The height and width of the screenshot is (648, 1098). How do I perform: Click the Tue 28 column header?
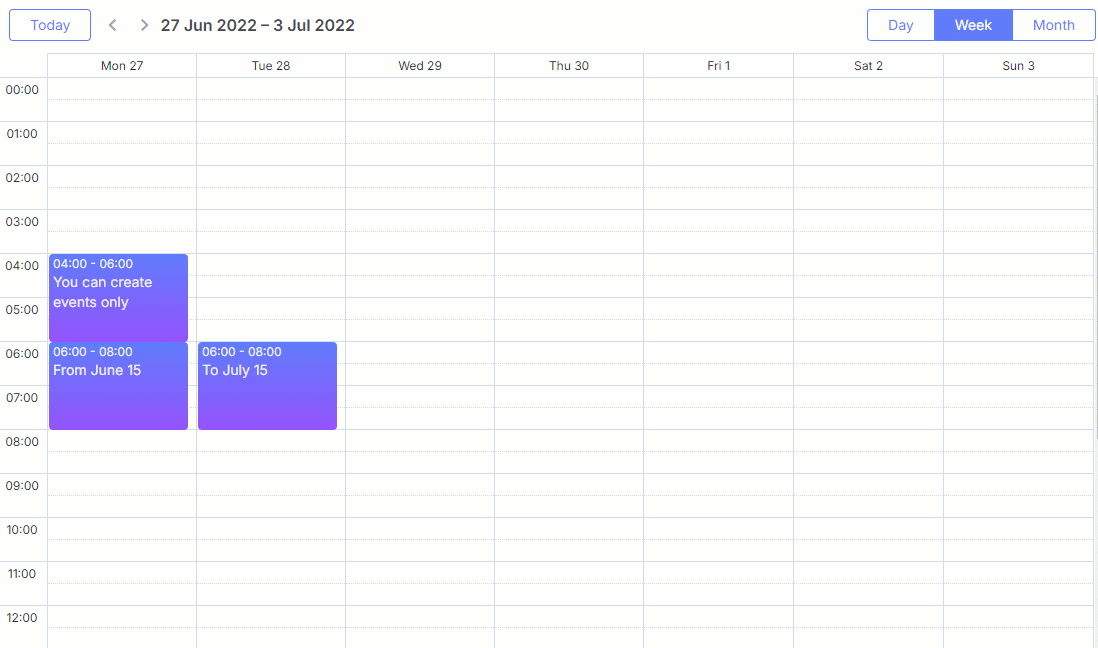coord(271,66)
